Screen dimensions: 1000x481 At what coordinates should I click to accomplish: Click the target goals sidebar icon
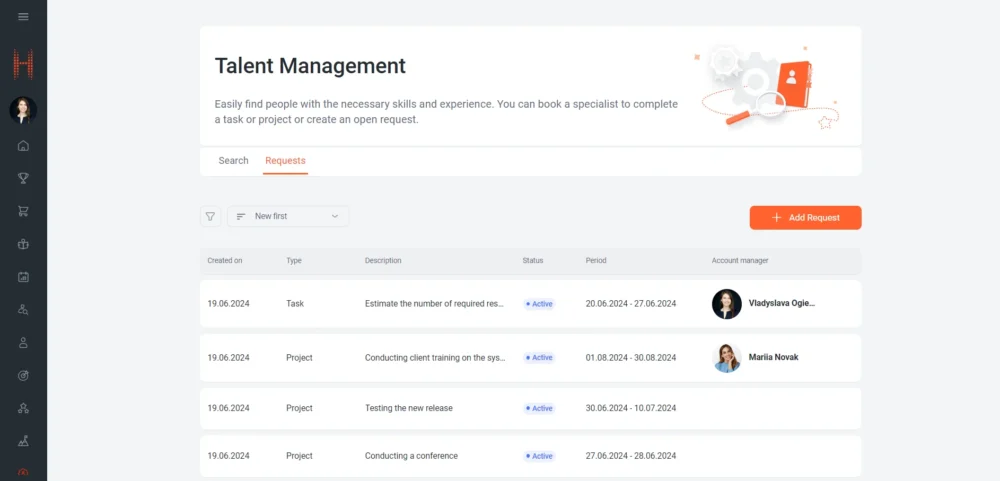23,375
